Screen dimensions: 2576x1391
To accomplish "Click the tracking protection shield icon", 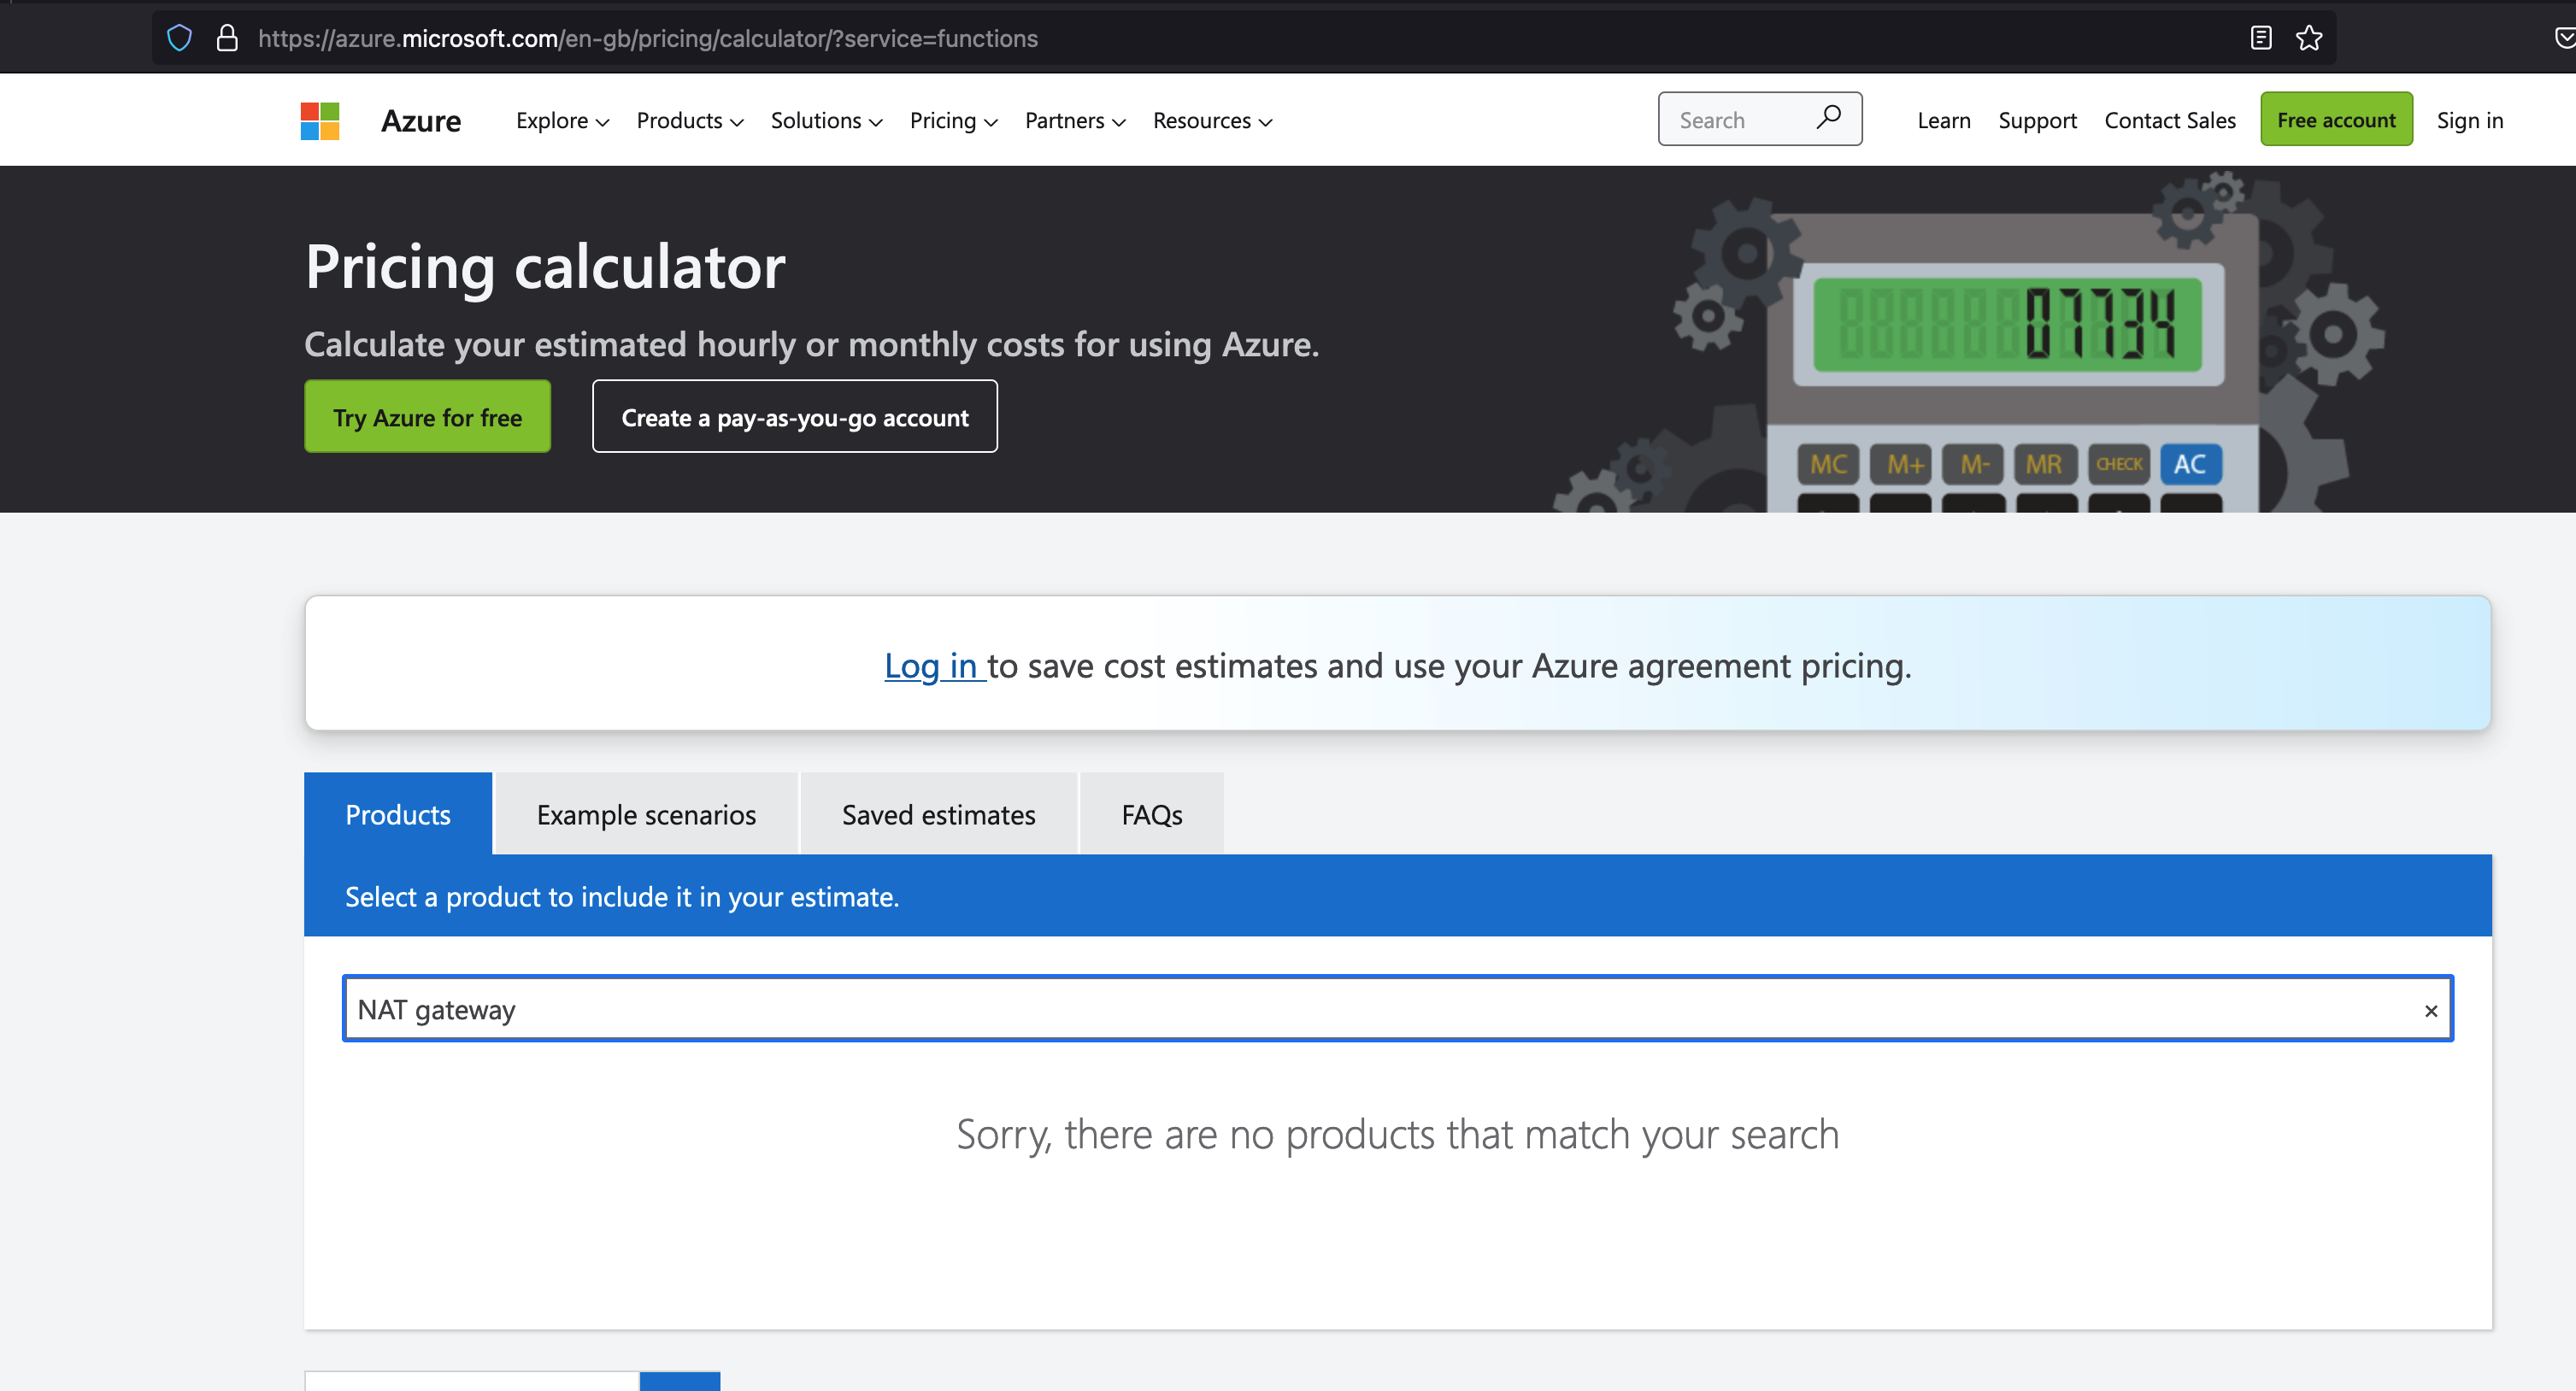I will 179,38.
